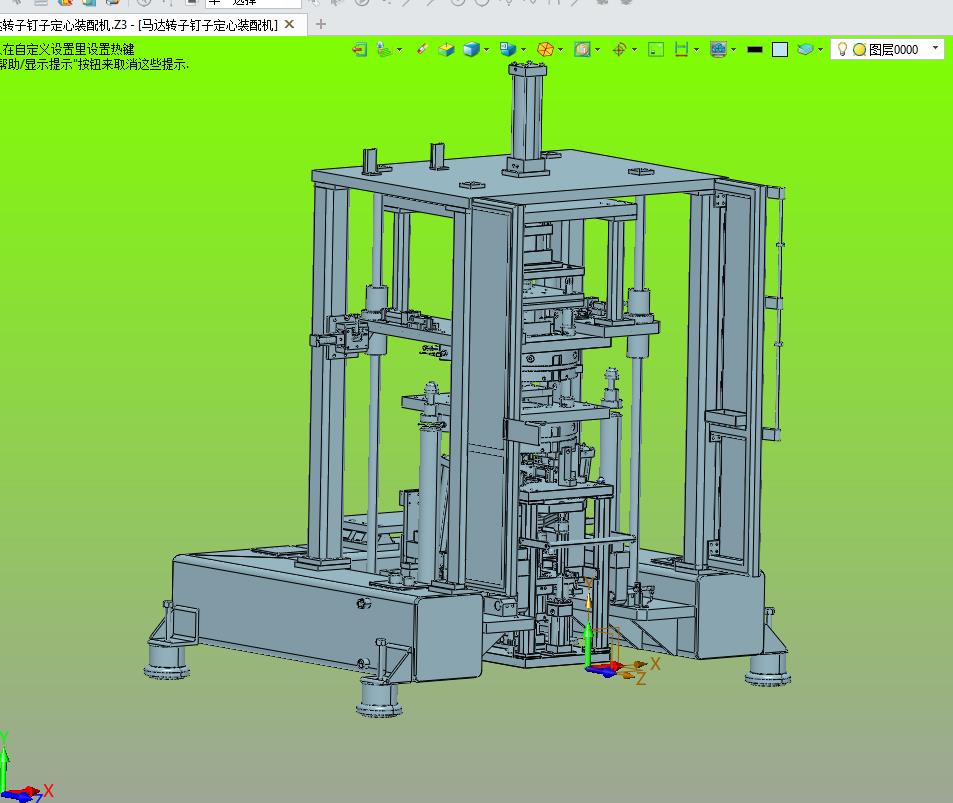The width and height of the screenshot is (953, 803).
Task: Expand the crosshair target dropdown arrow
Action: click(x=635, y=50)
